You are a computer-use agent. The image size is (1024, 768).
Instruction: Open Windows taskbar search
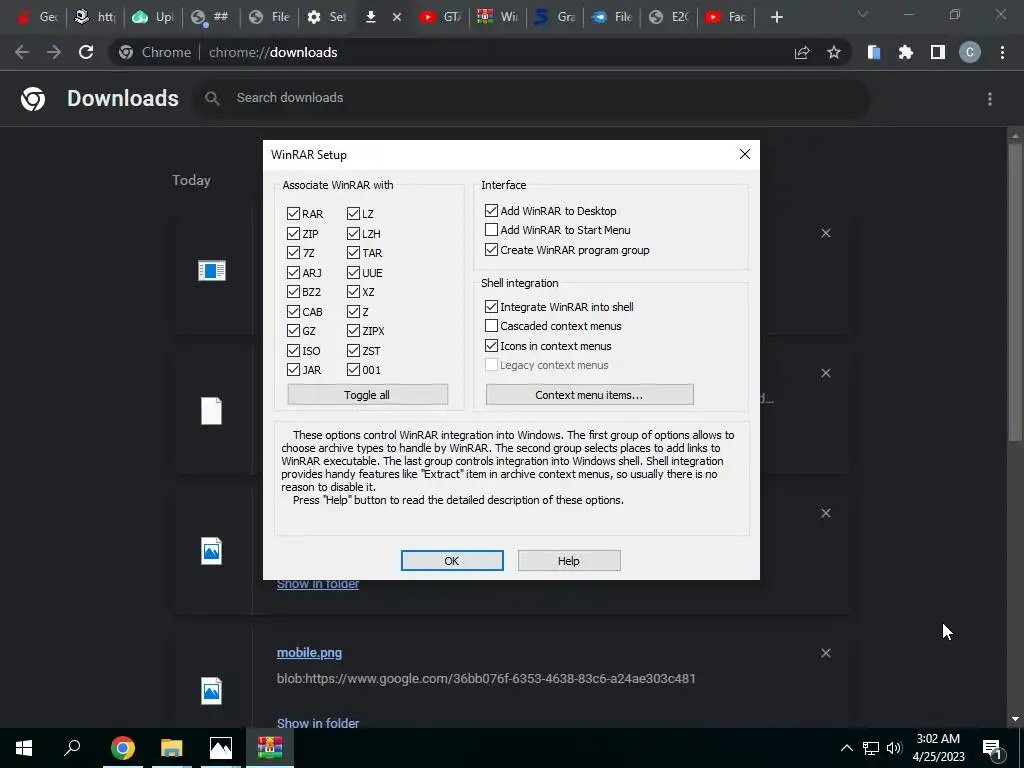pyautogui.click(x=72, y=748)
